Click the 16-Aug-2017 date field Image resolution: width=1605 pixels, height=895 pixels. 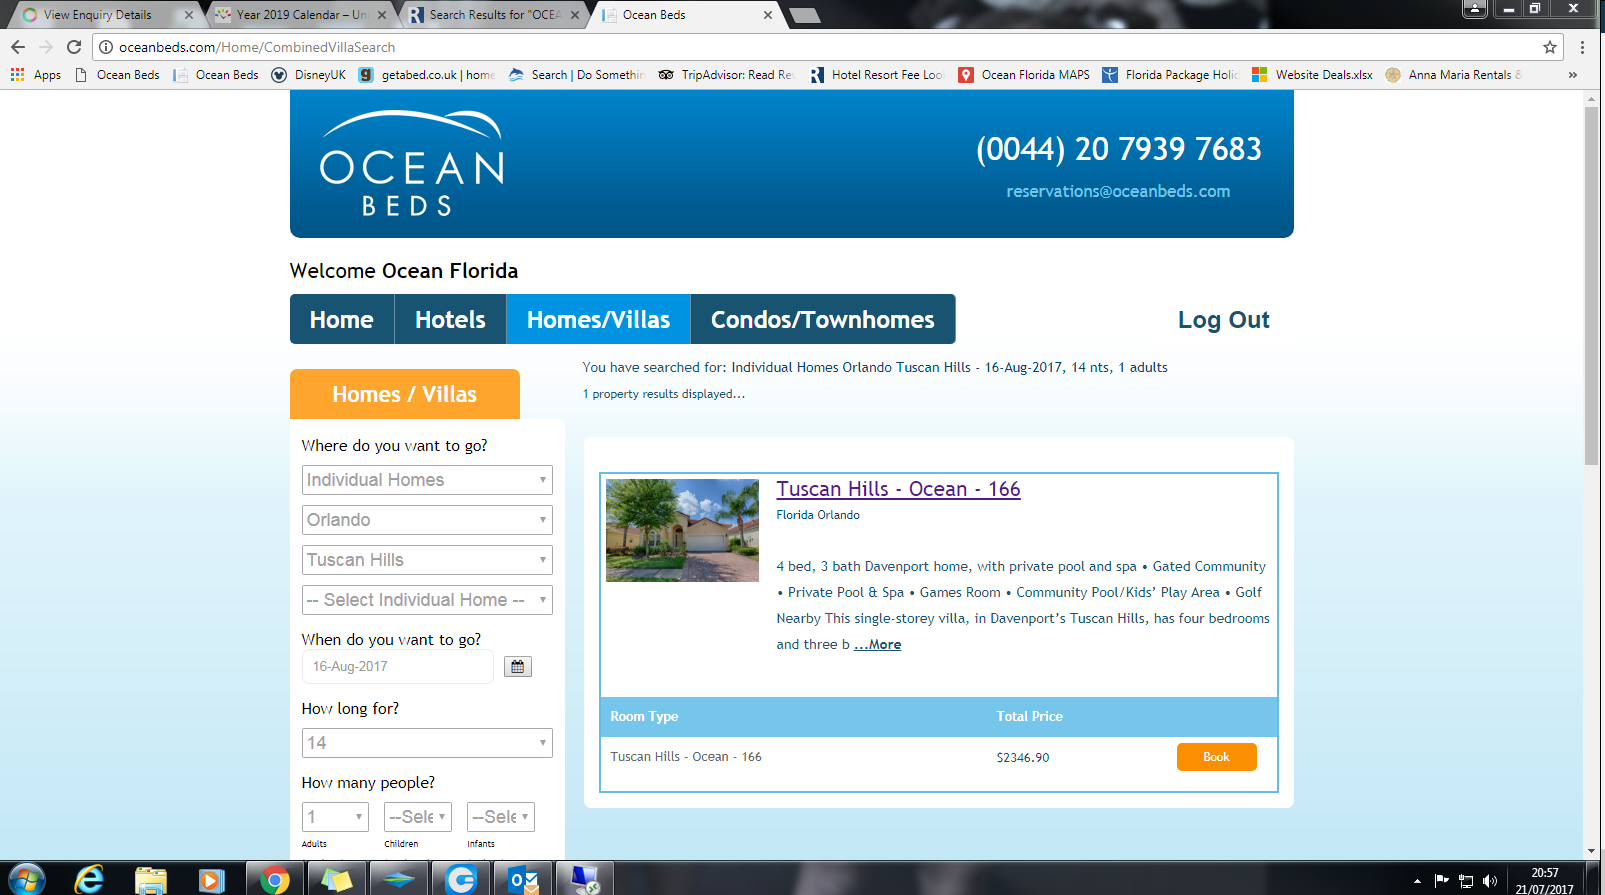398,667
